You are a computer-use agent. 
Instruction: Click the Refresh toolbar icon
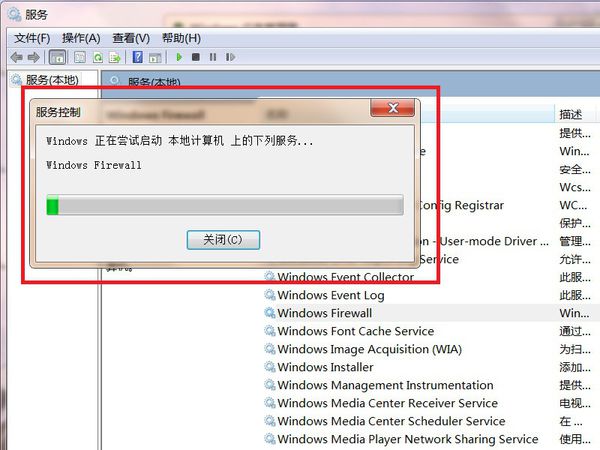coord(98,57)
